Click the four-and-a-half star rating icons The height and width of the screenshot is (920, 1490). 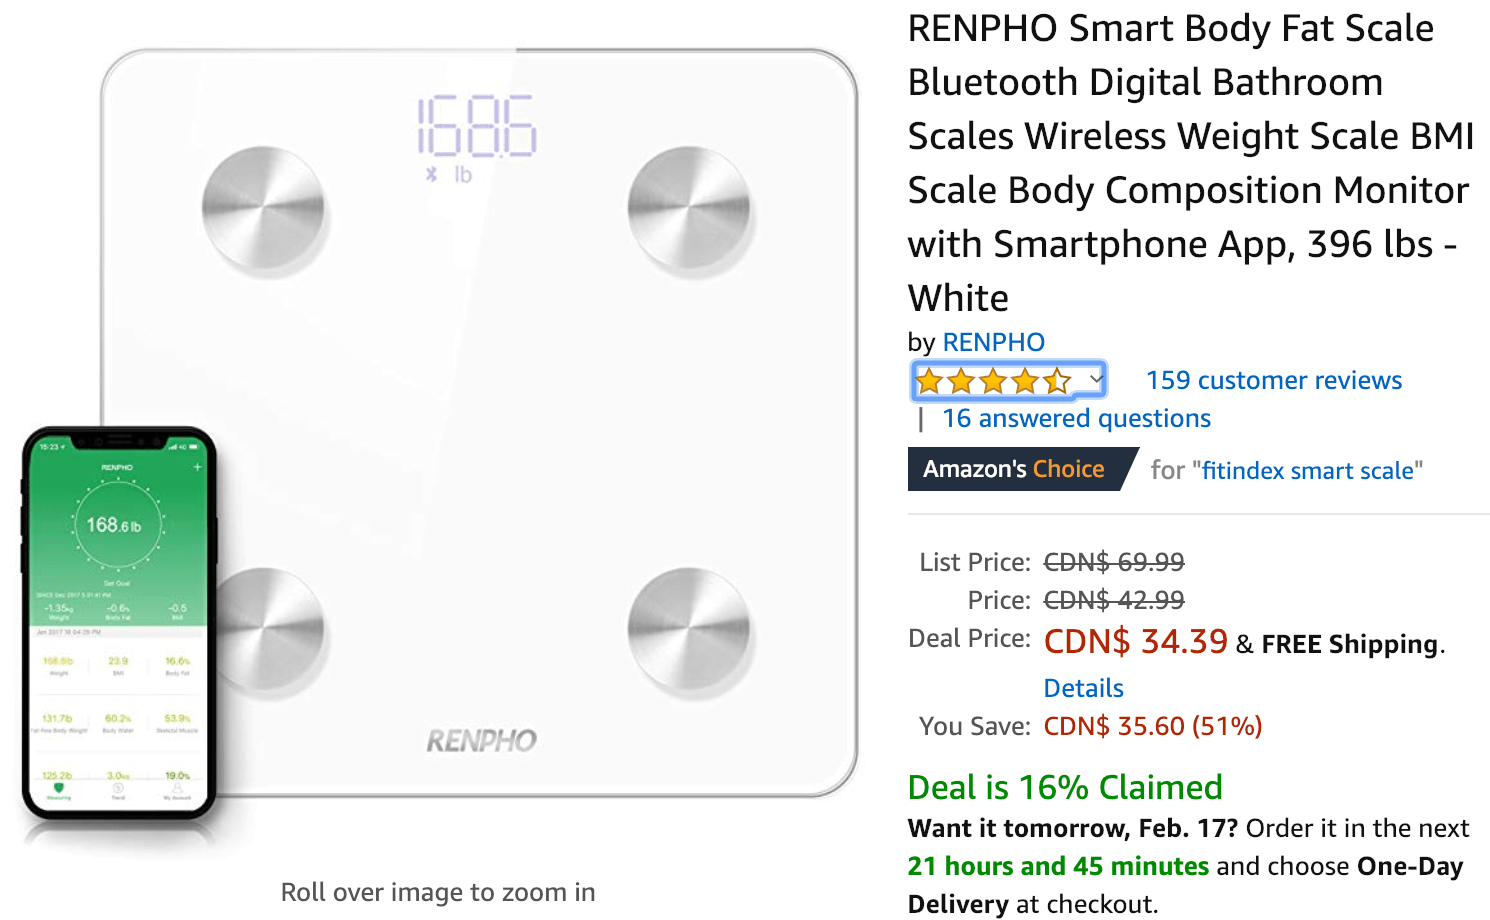993,381
